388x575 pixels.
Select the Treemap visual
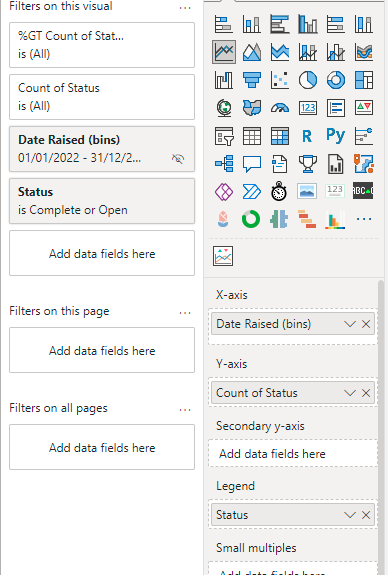point(364,80)
